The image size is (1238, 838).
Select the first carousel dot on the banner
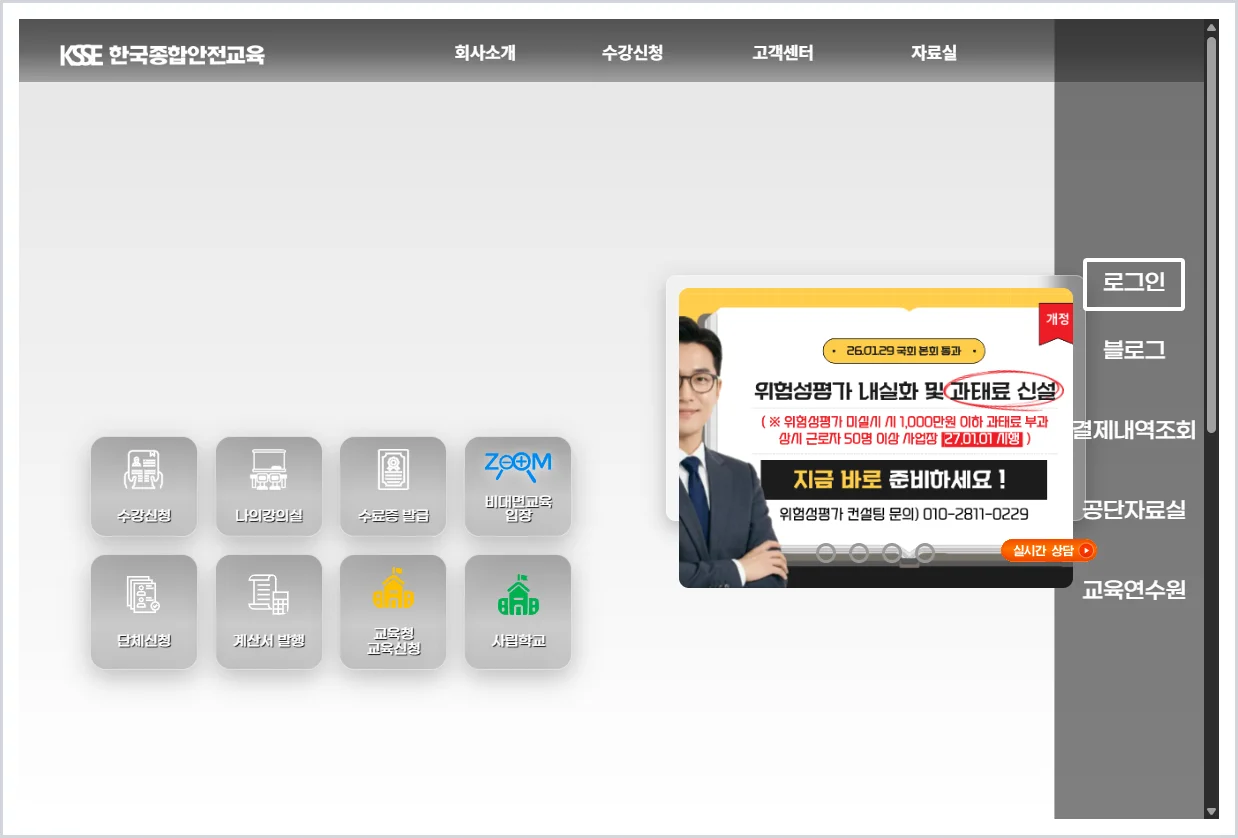[825, 553]
